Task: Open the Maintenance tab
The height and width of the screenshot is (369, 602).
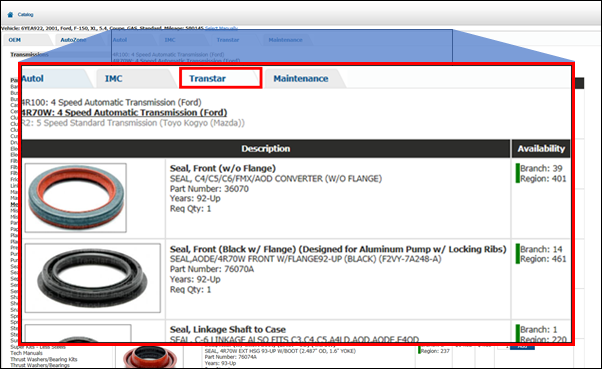Action: point(301,79)
